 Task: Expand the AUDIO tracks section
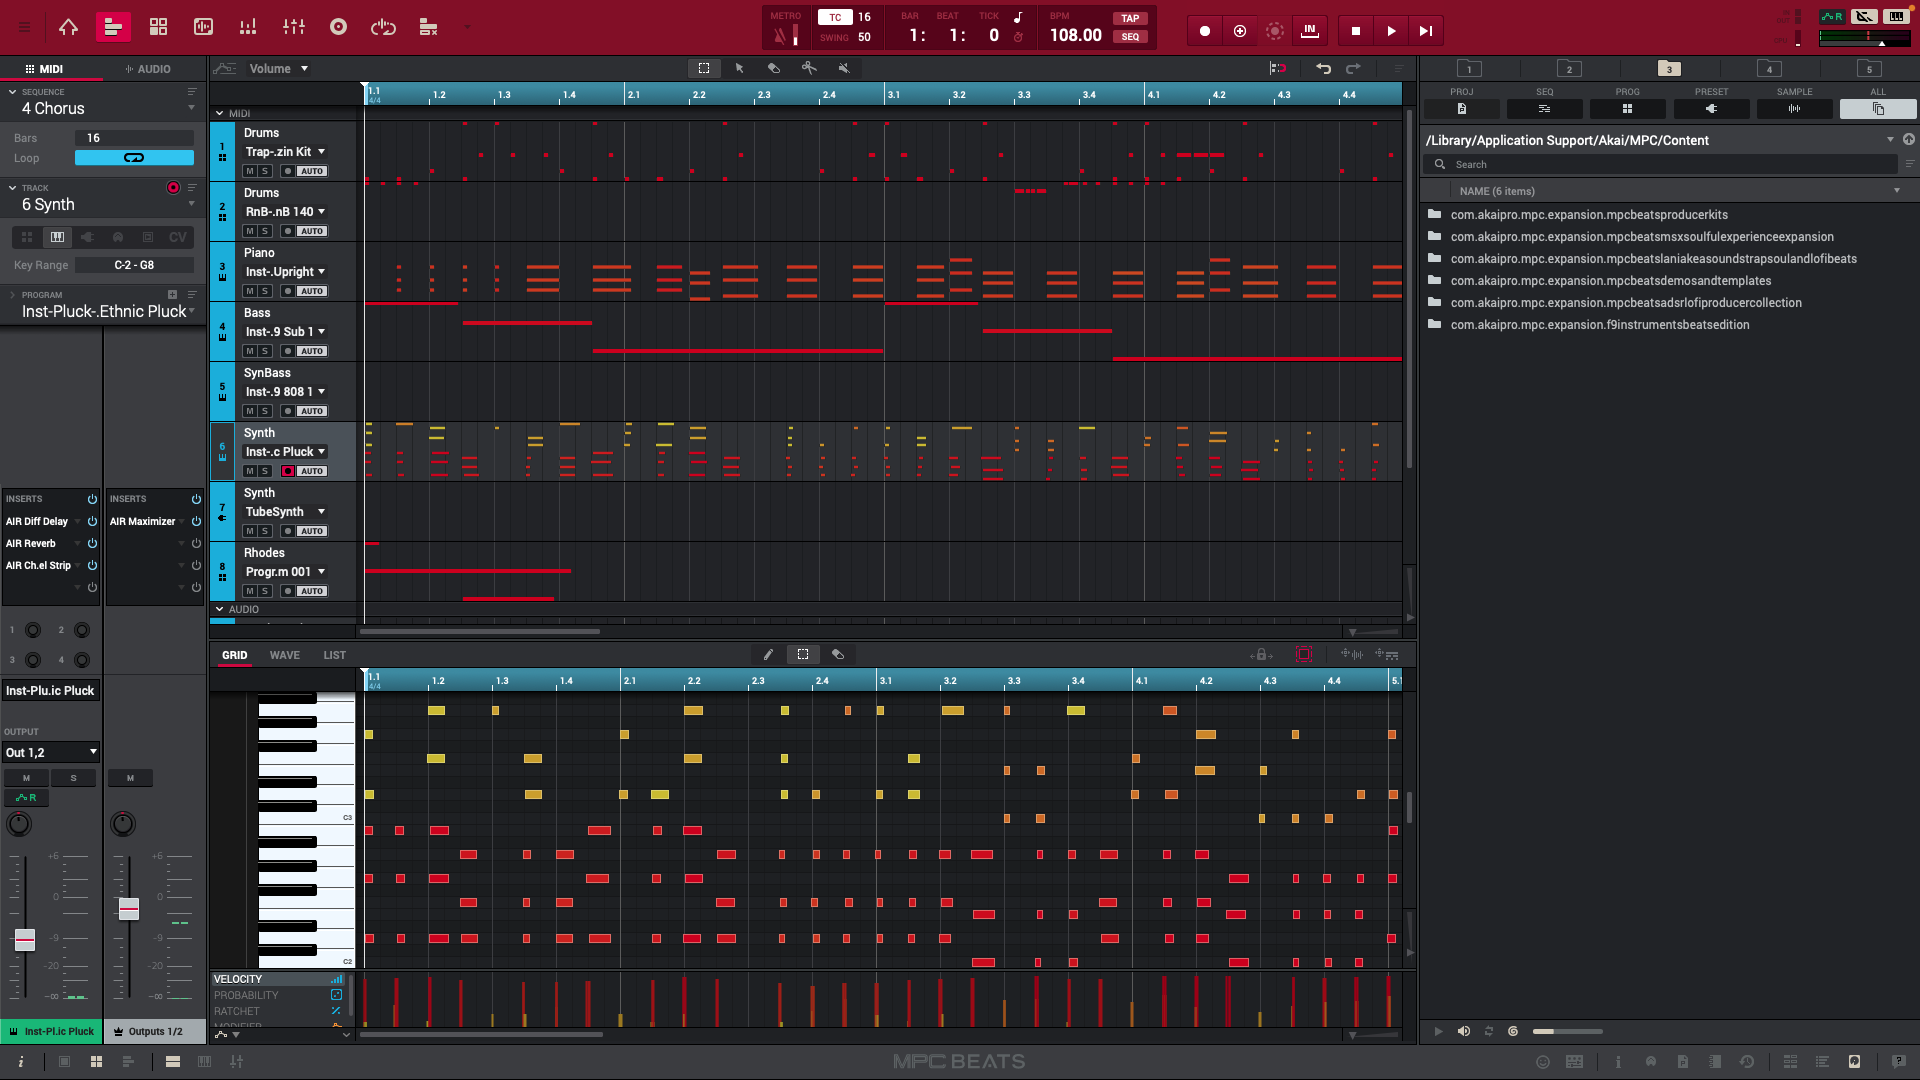point(220,609)
